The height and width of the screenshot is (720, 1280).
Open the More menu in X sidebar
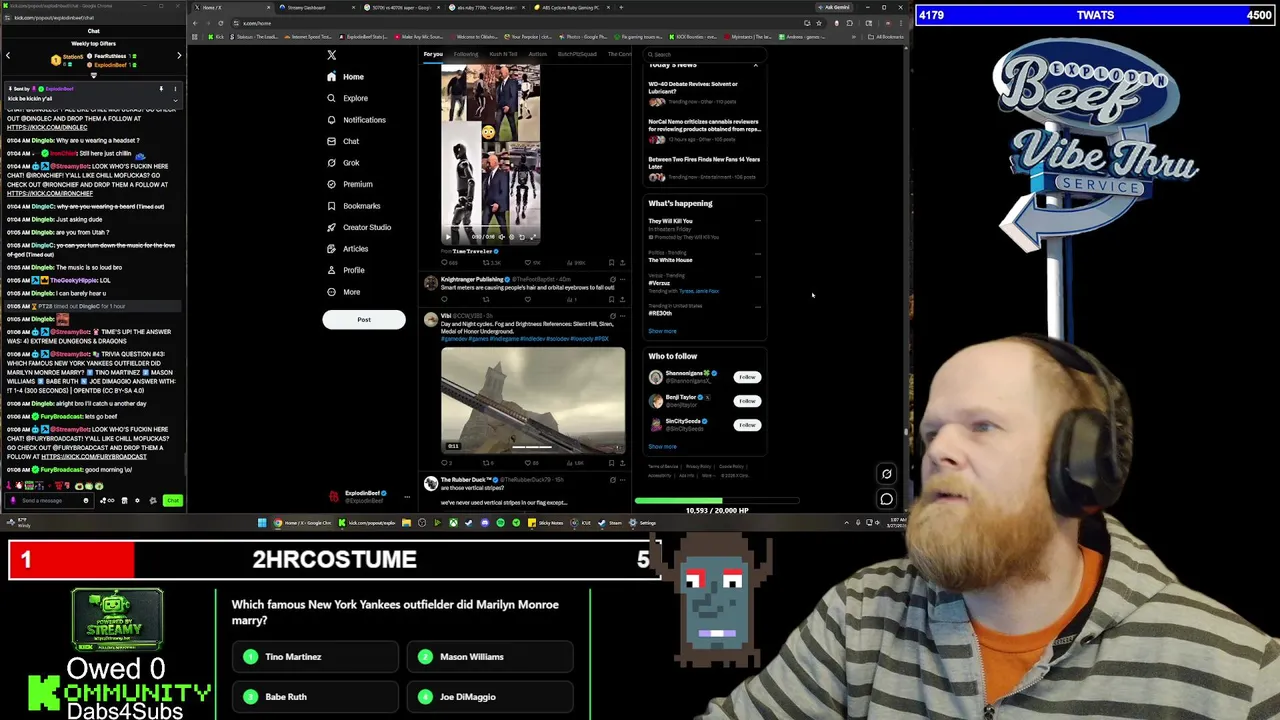(343, 292)
